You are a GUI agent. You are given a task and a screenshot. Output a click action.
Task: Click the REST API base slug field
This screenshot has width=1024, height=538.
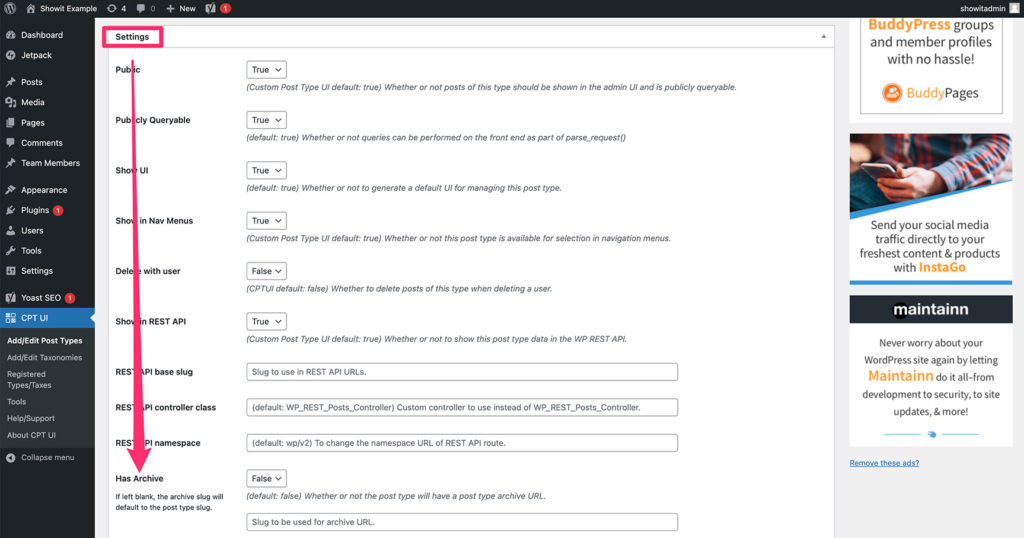tap(462, 372)
